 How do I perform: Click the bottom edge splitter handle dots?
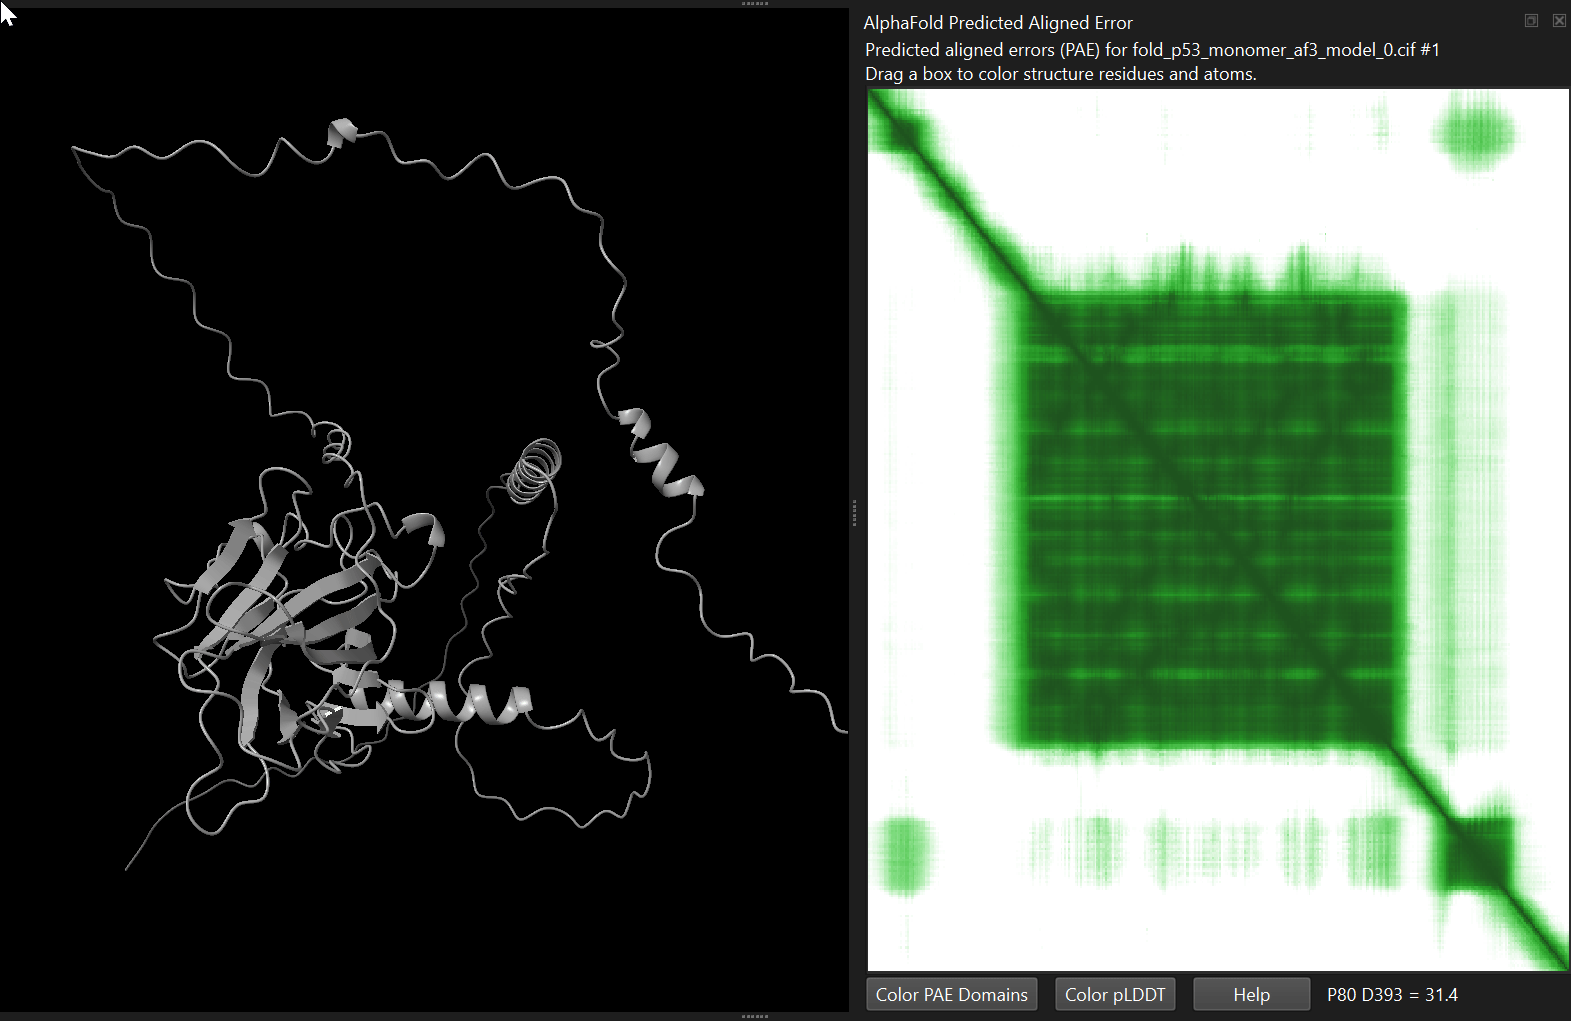point(754,1016)
